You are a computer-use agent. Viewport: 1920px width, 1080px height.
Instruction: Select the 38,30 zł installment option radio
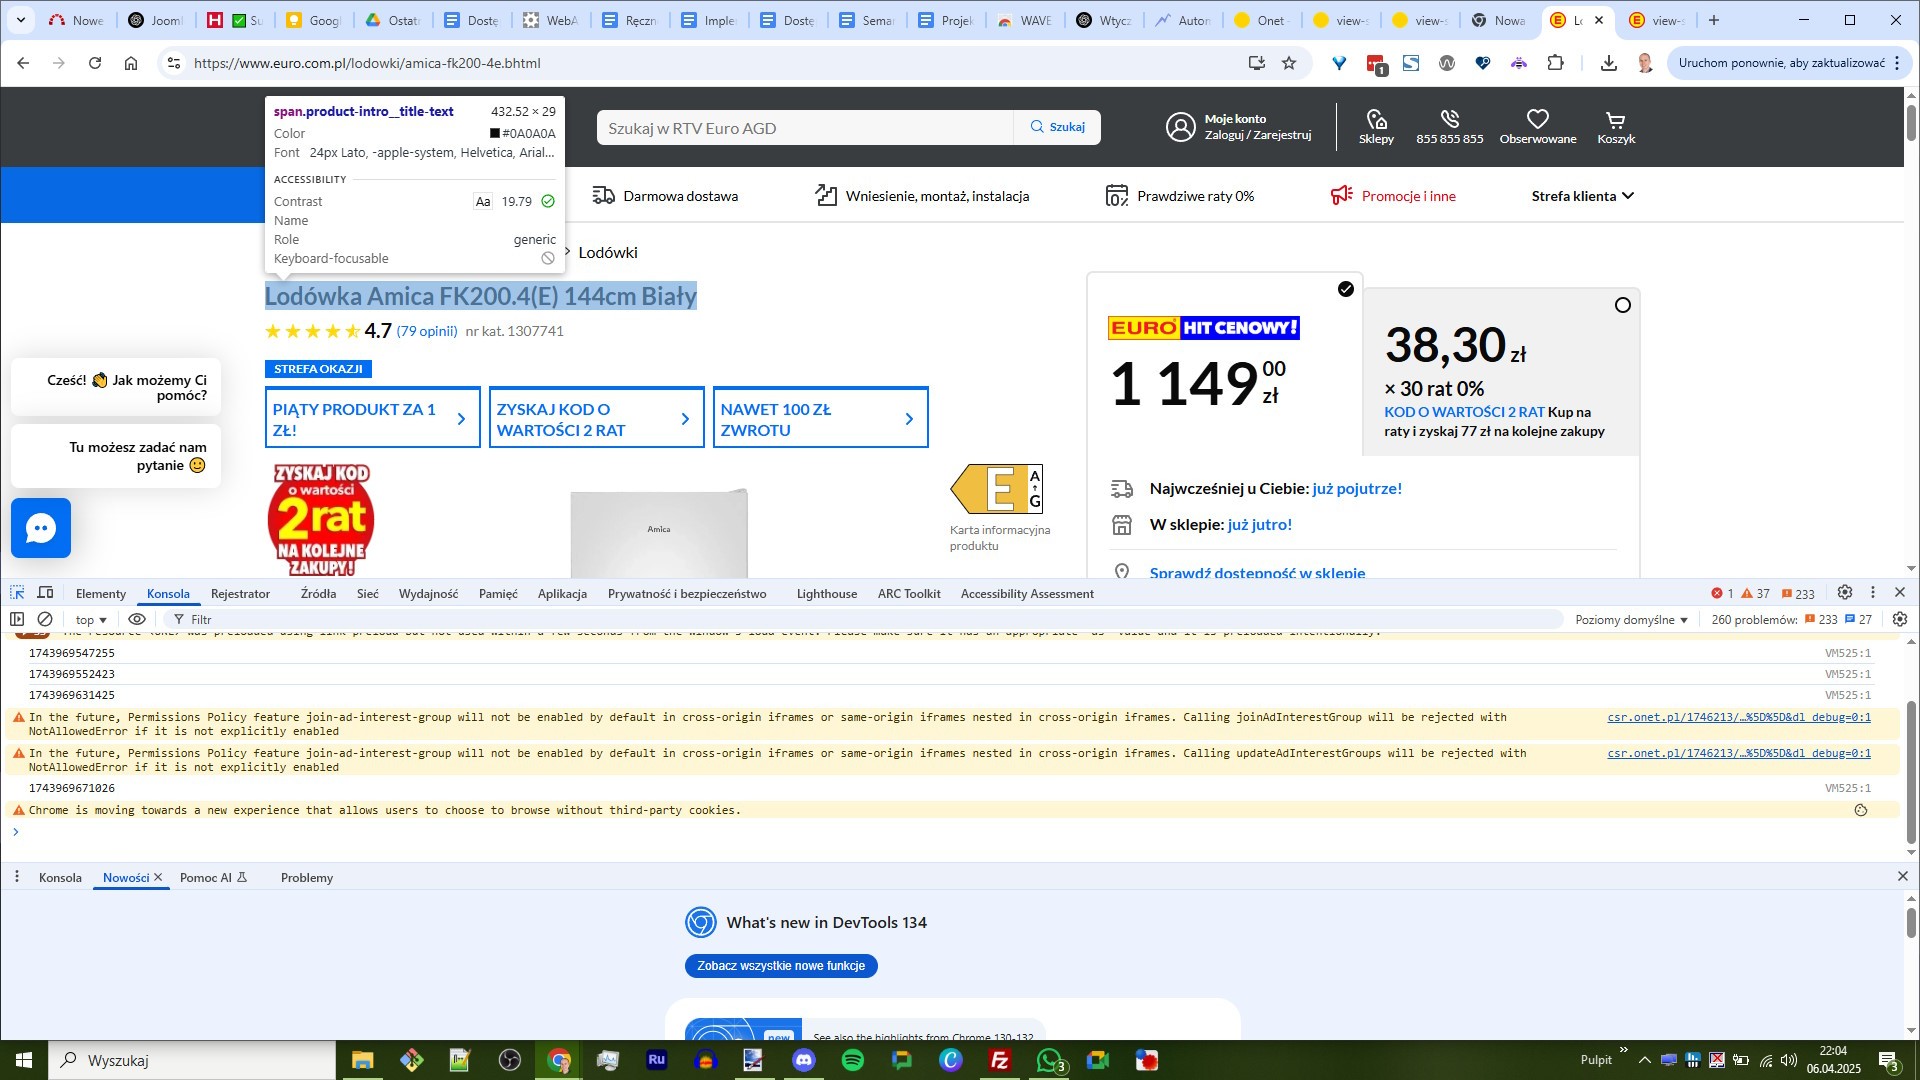(1623, 305)
